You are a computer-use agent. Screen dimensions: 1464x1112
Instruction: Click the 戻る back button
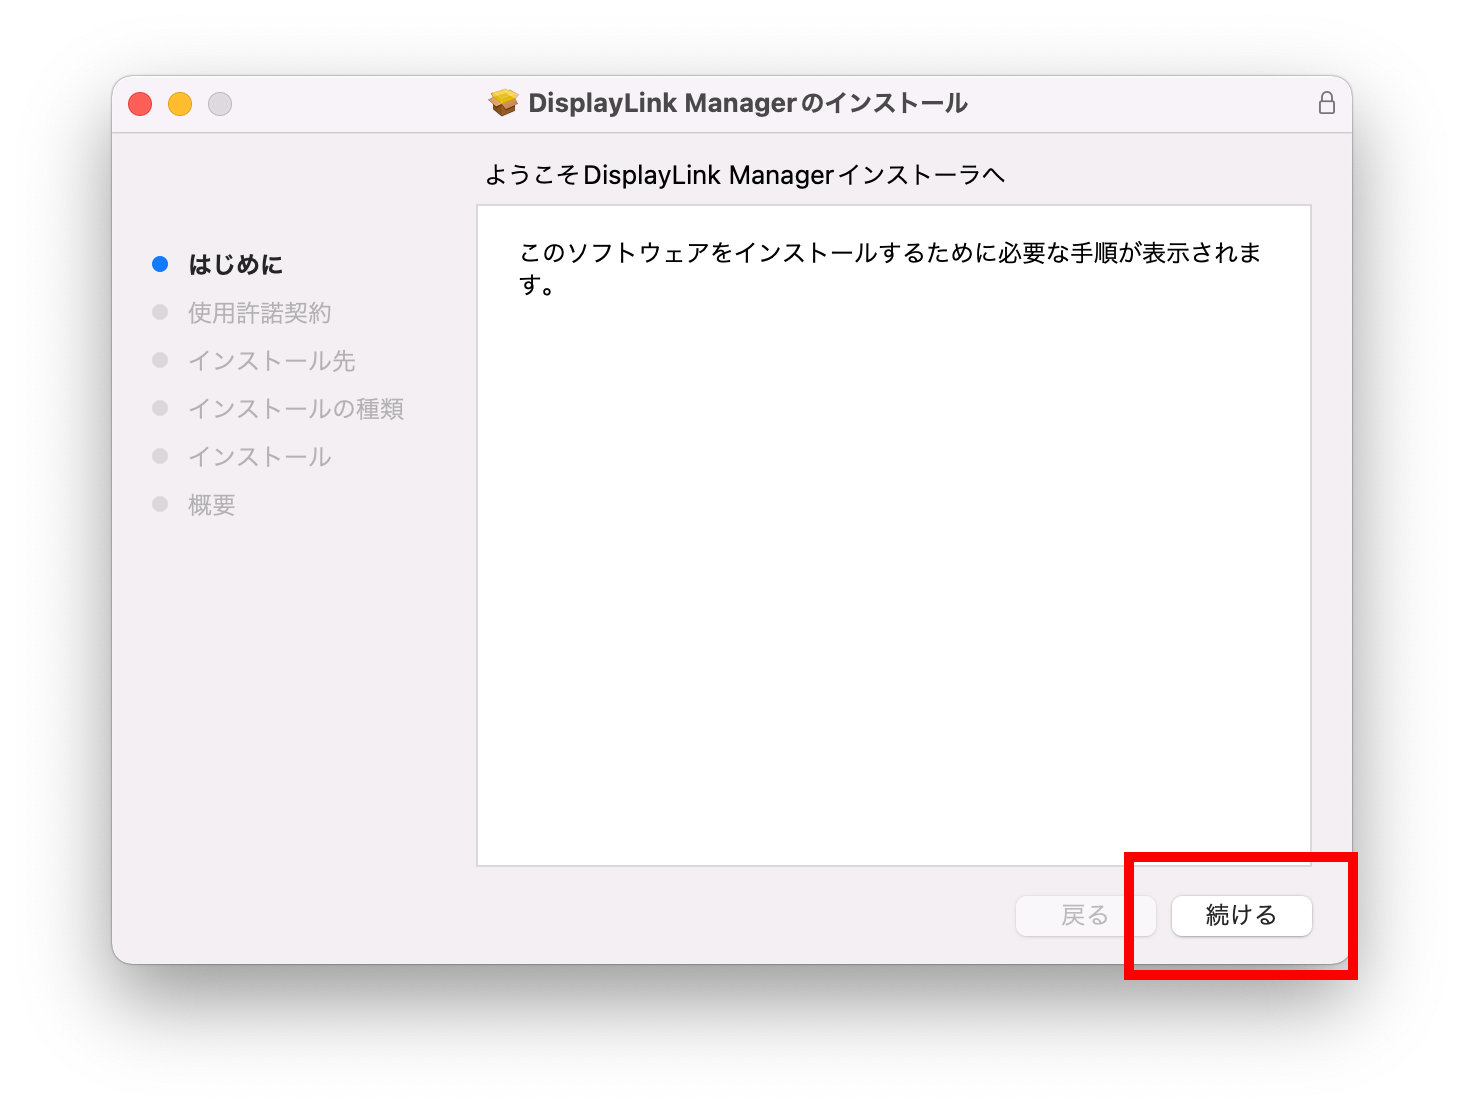click(1085, 915)
